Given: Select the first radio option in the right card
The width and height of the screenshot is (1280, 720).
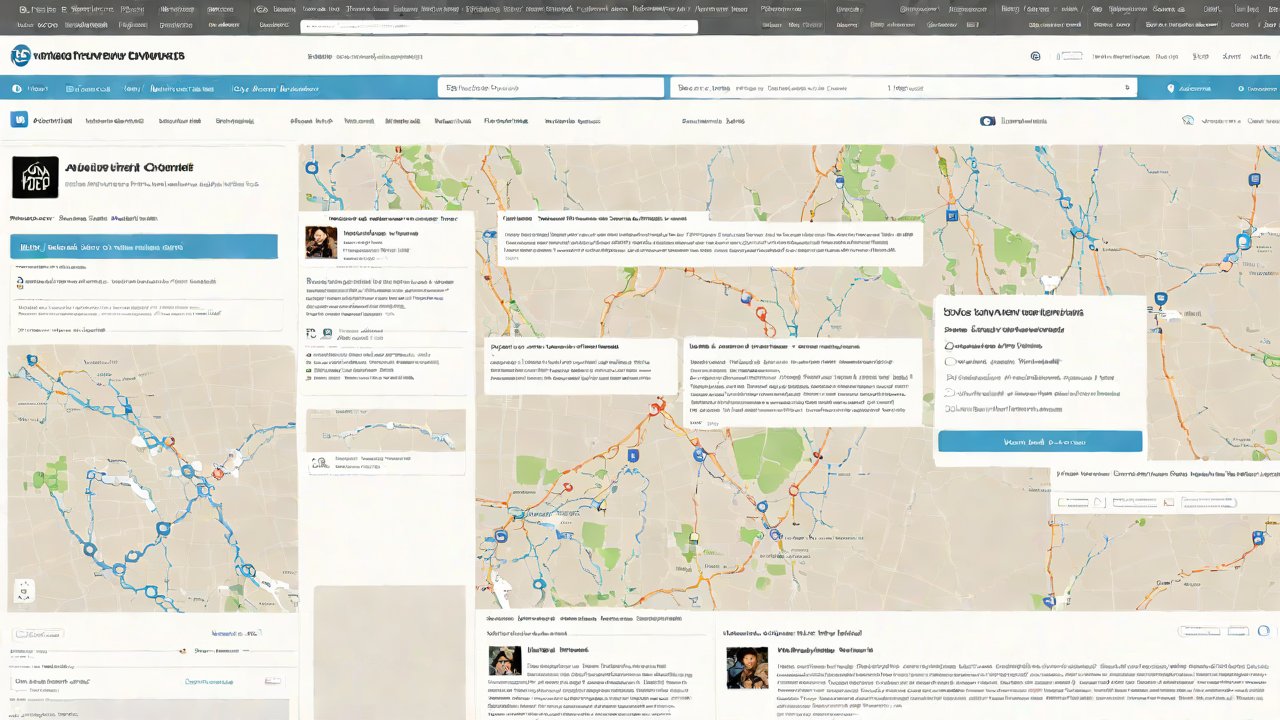Looking at the screenshot, I should click(950, 345).
